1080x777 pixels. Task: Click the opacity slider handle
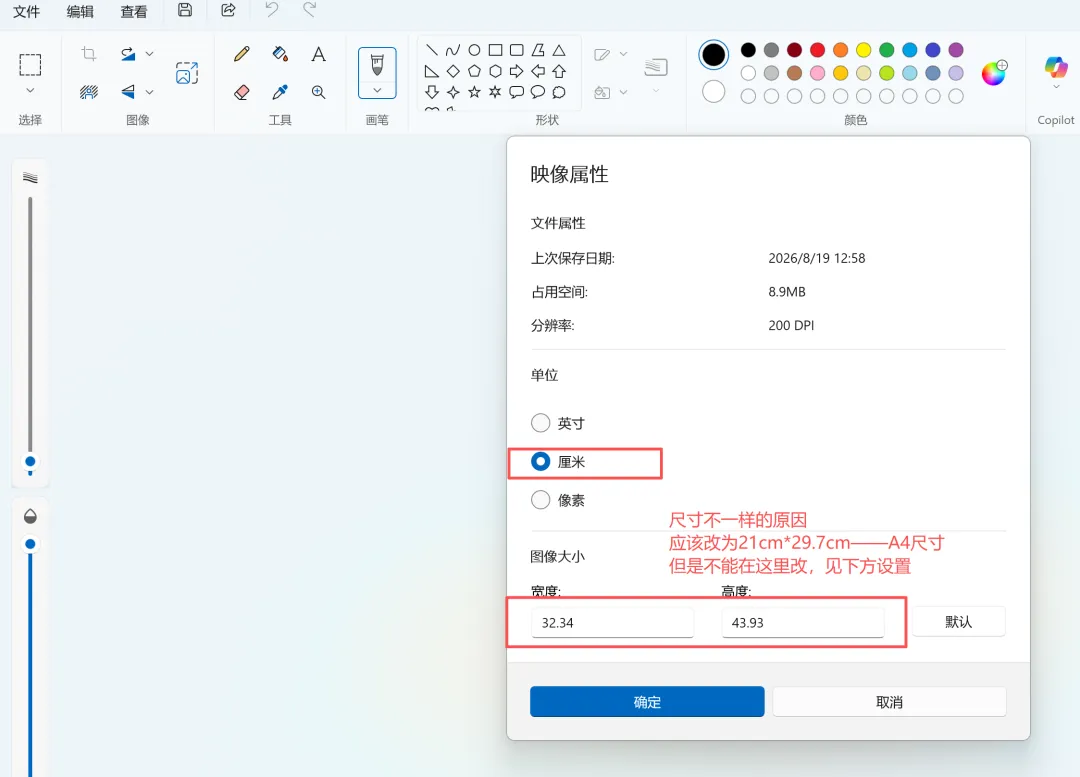click(x=30, y=544)
